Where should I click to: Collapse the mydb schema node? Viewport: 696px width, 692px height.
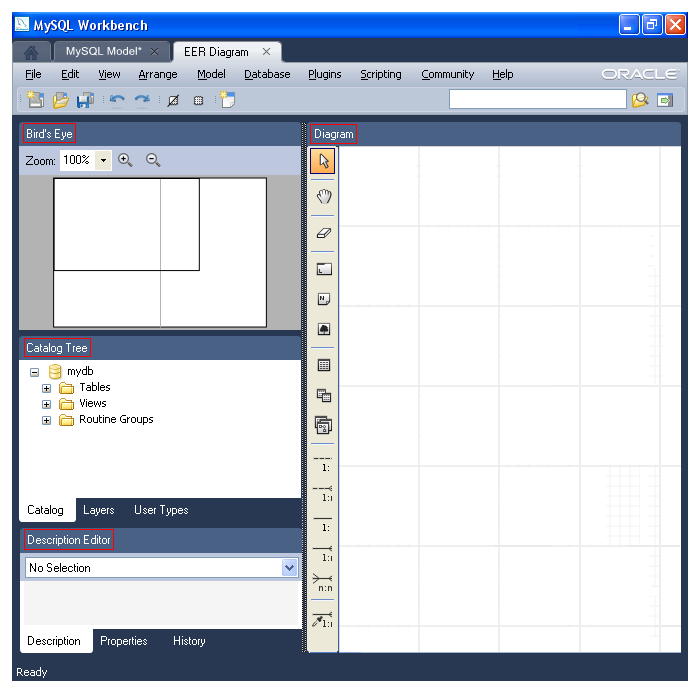pyautogui.click(x=35, y=372)
